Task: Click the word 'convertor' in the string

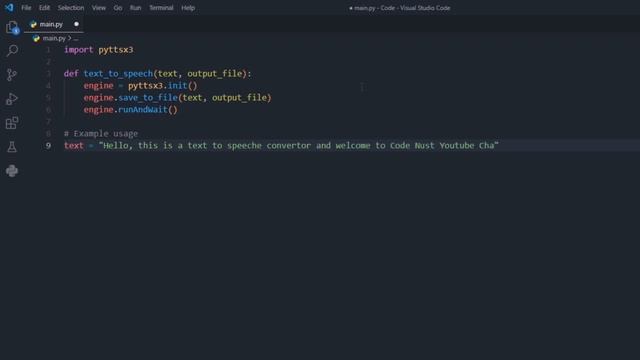Action: pyautogui.click(x=289, y=146)
